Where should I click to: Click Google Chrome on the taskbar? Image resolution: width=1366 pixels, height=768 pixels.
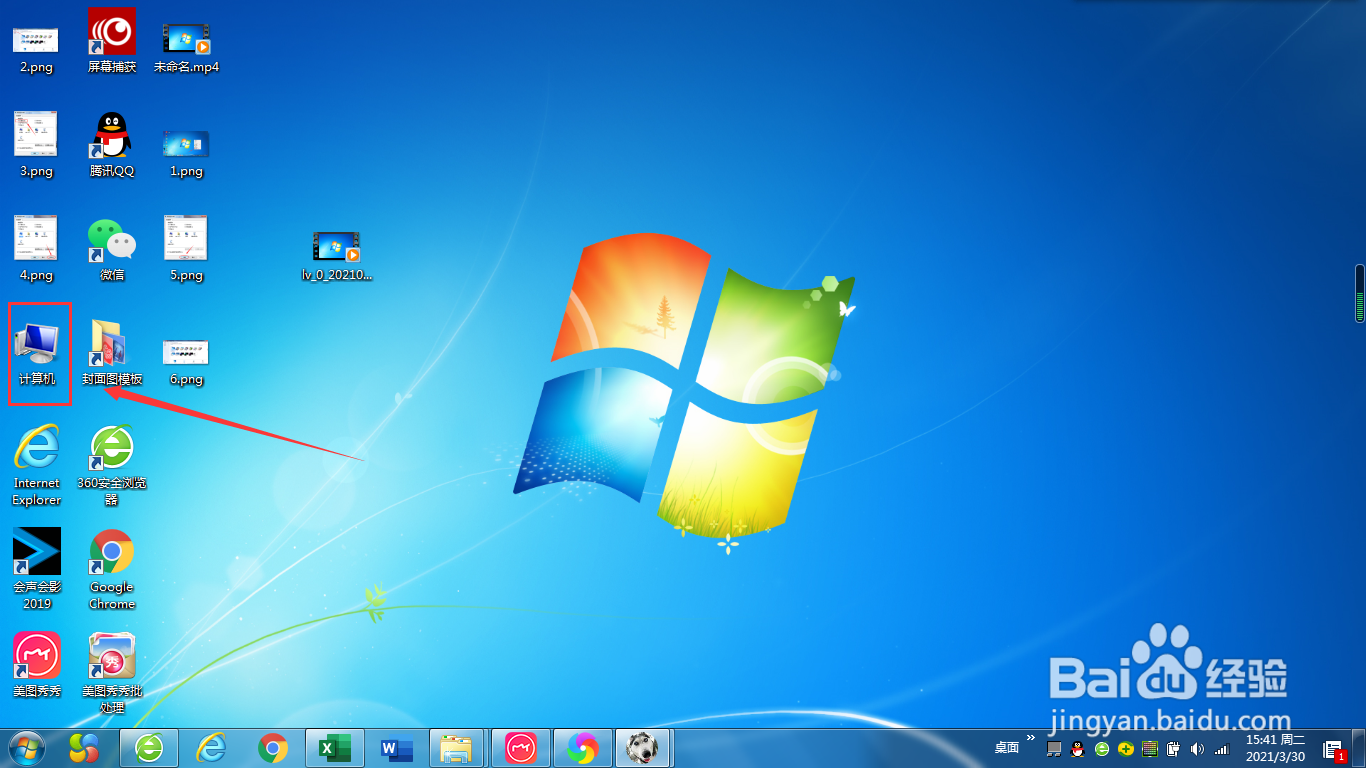[x=273, y=748]
